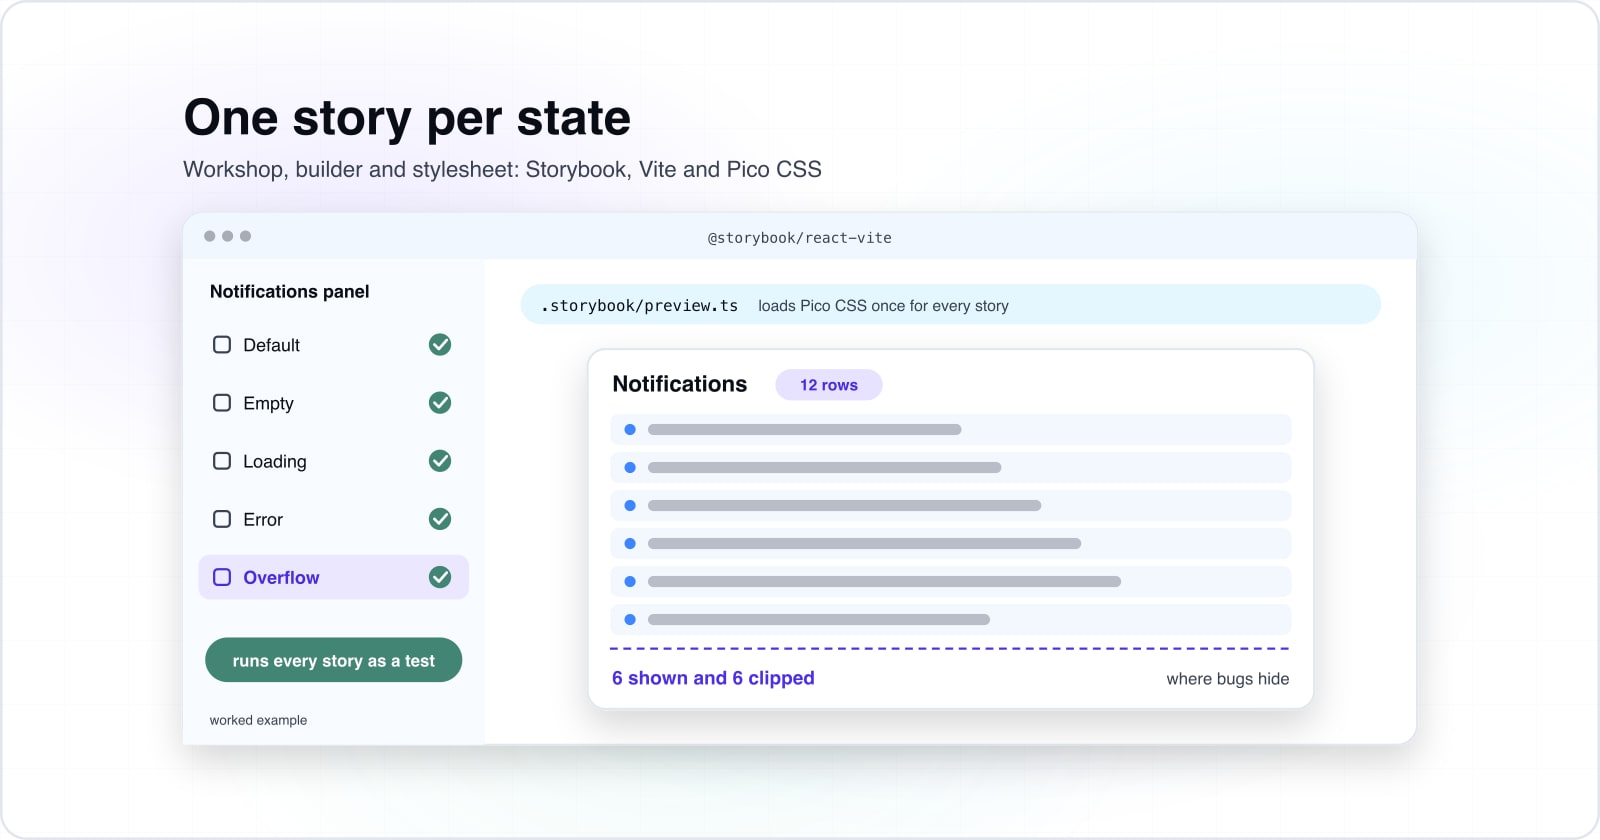Screen dimensions: 1600x840
Task: Click the green pass checkmark beside Empty
Action: coord(440,403)
